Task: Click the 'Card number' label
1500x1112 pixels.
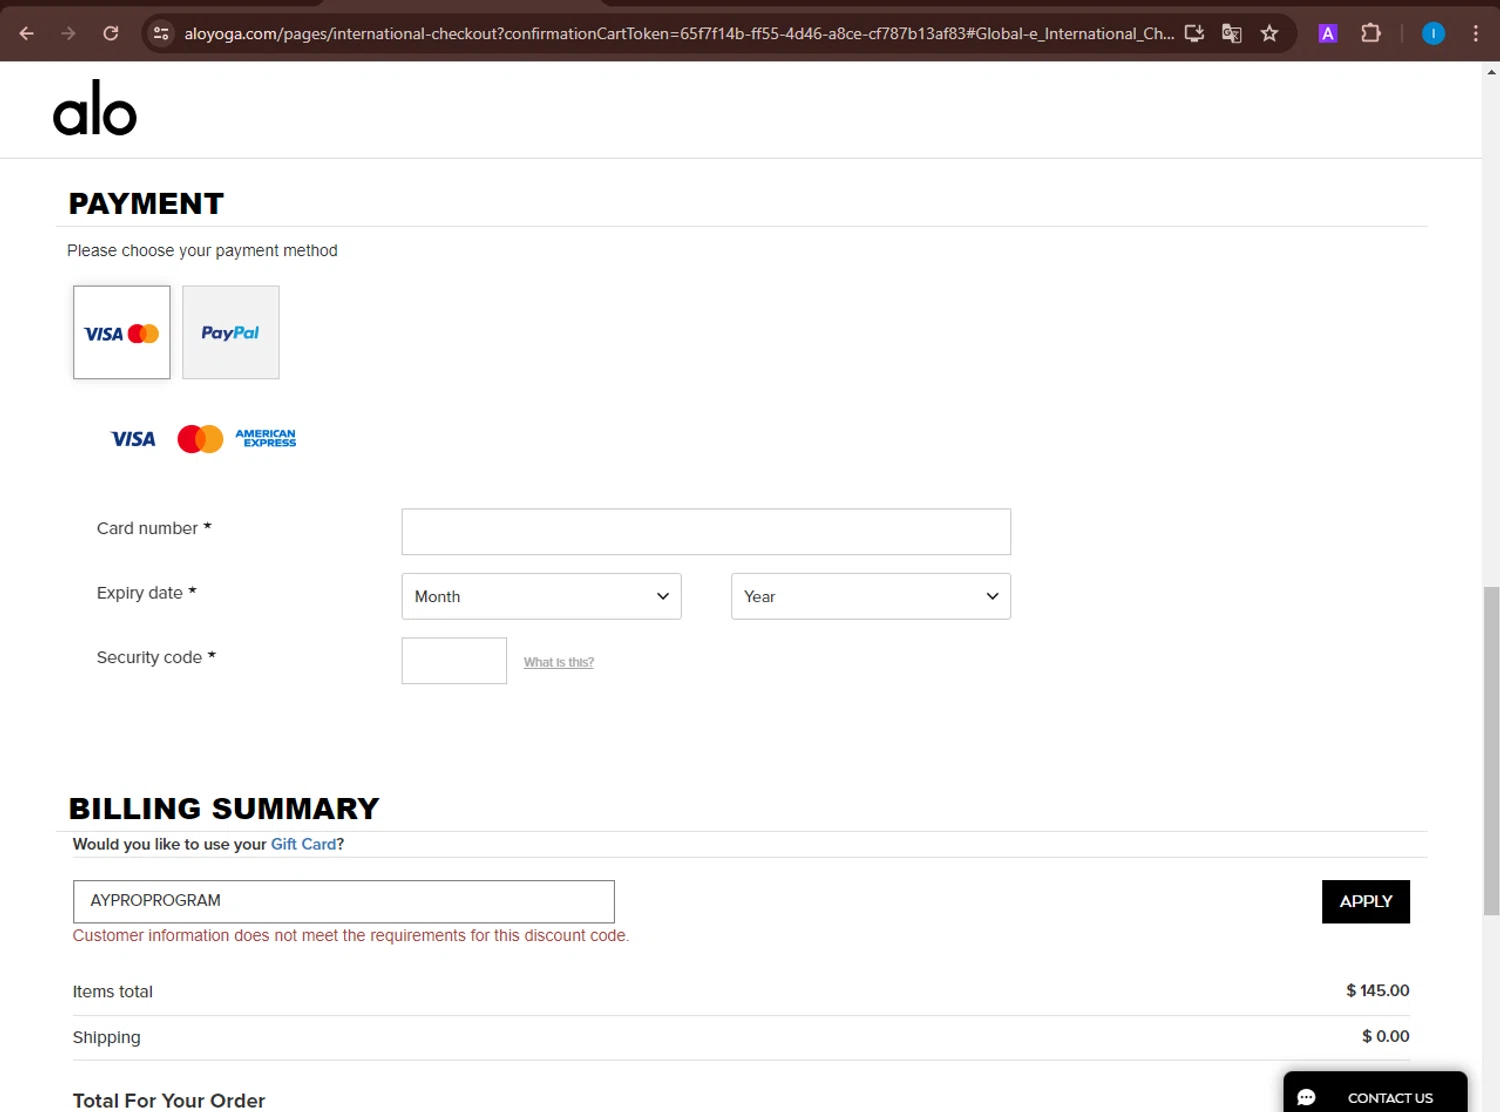Action: [x=154, y=528]
